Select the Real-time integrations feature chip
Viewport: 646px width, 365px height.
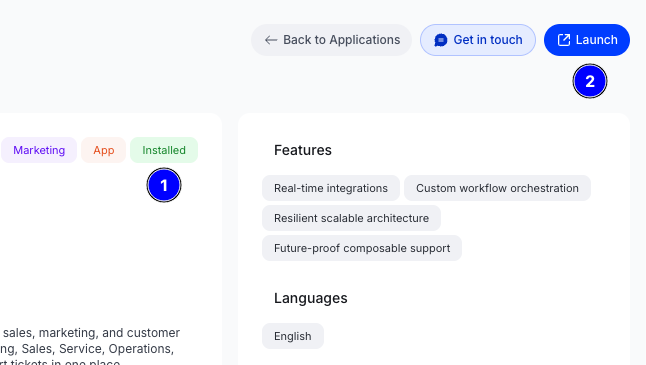point(331,188)
